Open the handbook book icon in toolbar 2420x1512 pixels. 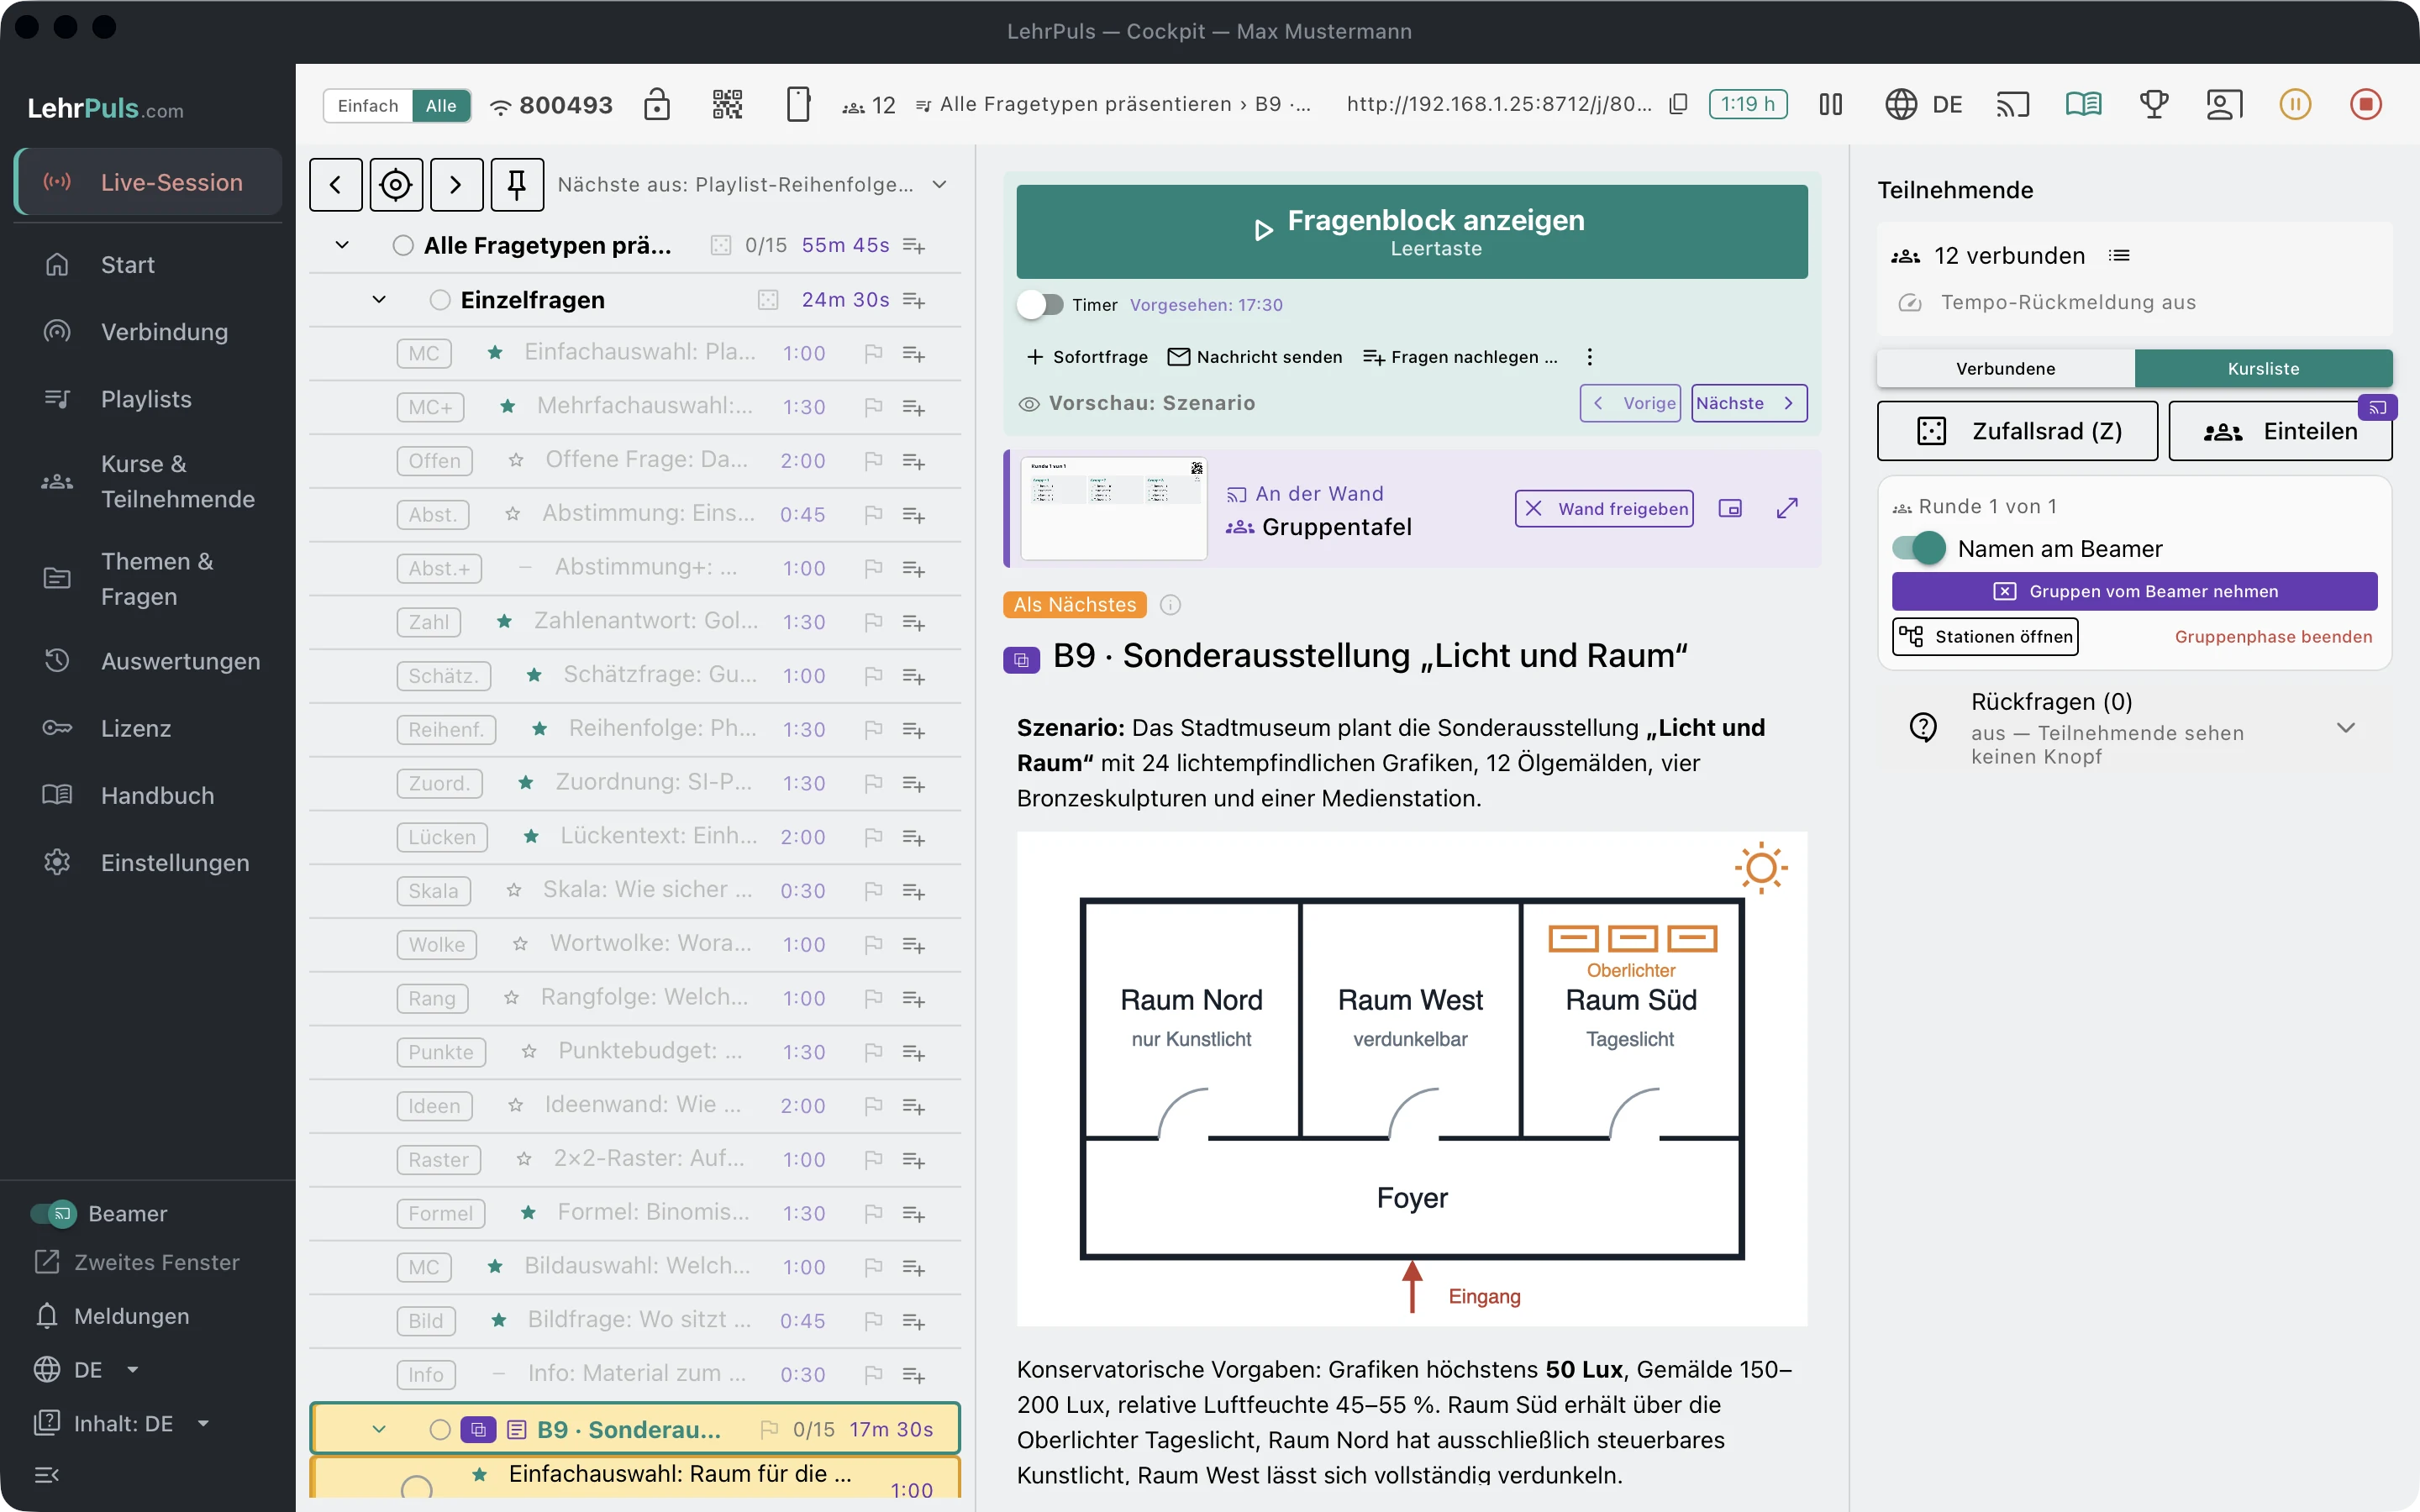(2084, 104)
